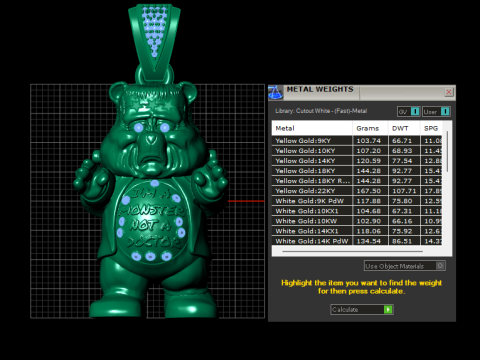
Task: Click the horizontal scrollbar under metals table
Action: [352, 251]
